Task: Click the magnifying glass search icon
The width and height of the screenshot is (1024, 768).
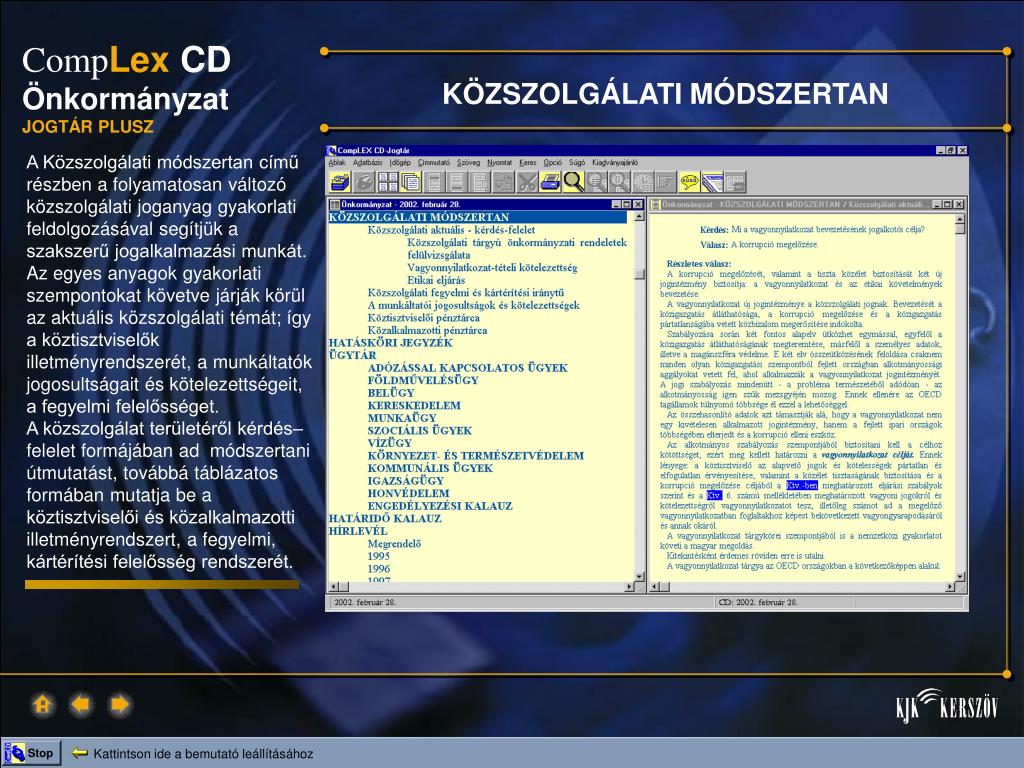Action: tap(573, 182)
